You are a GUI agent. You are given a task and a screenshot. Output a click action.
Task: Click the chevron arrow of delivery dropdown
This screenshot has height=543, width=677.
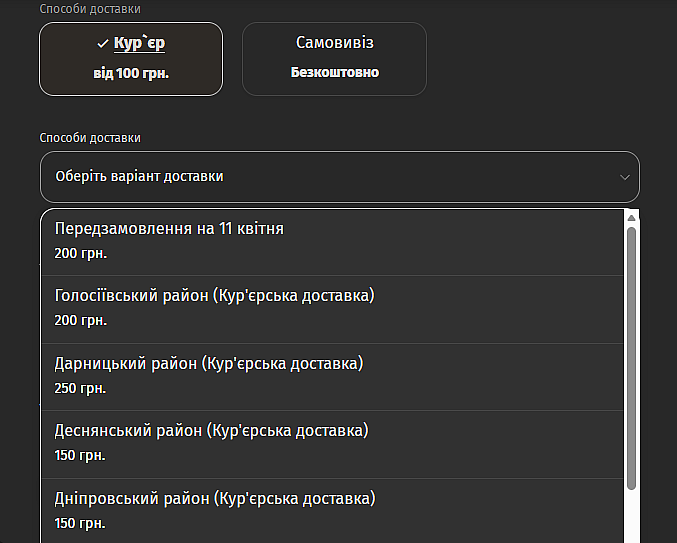coord(625,177)
